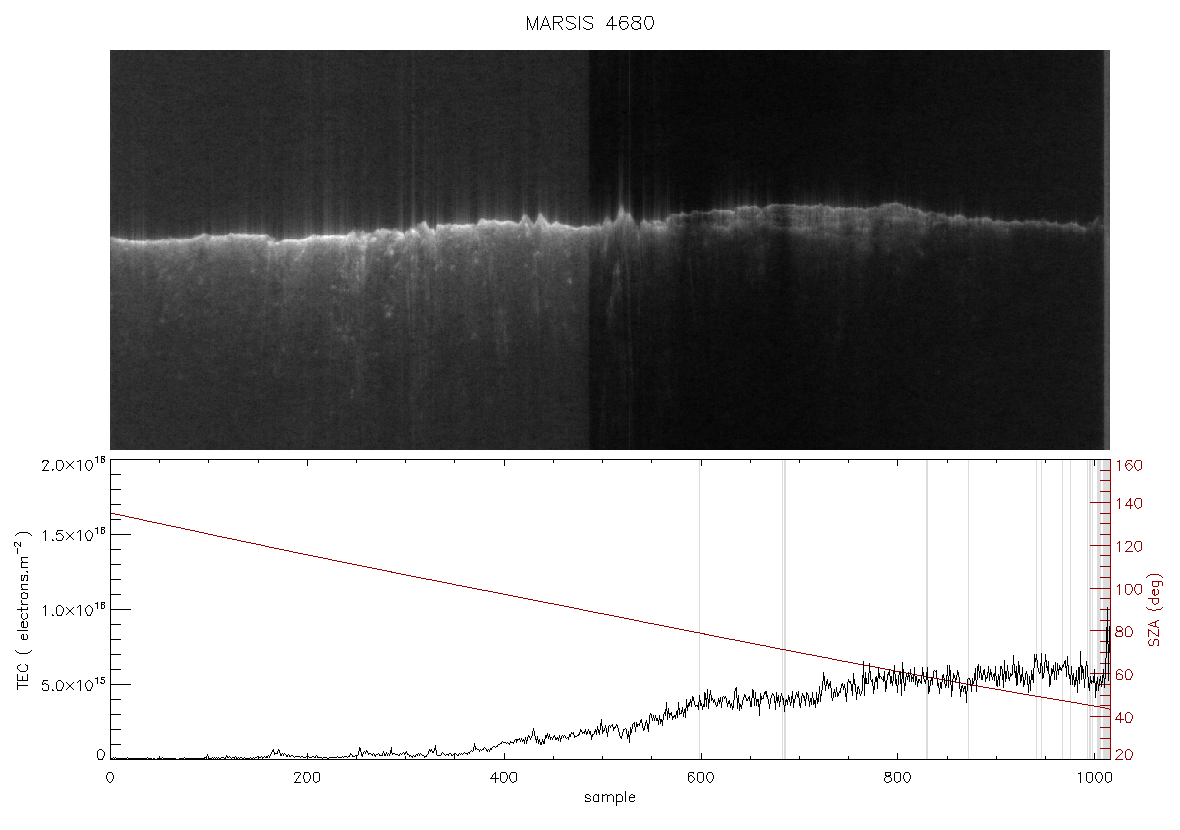Viewport: 1180px width, 830px height.
Task: Click the 200 tick on sample axis
Action: pyautogui.click(x=306, y=777)
